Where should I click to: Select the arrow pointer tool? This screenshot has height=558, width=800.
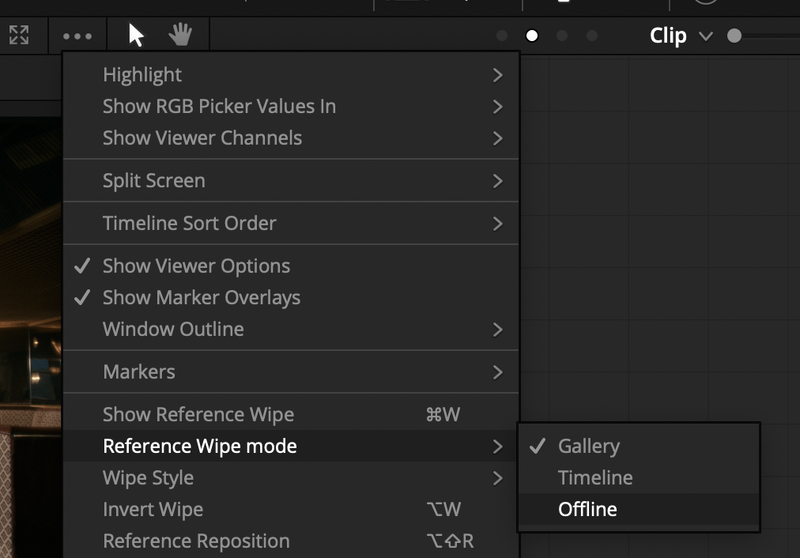(x=136, y=36)
